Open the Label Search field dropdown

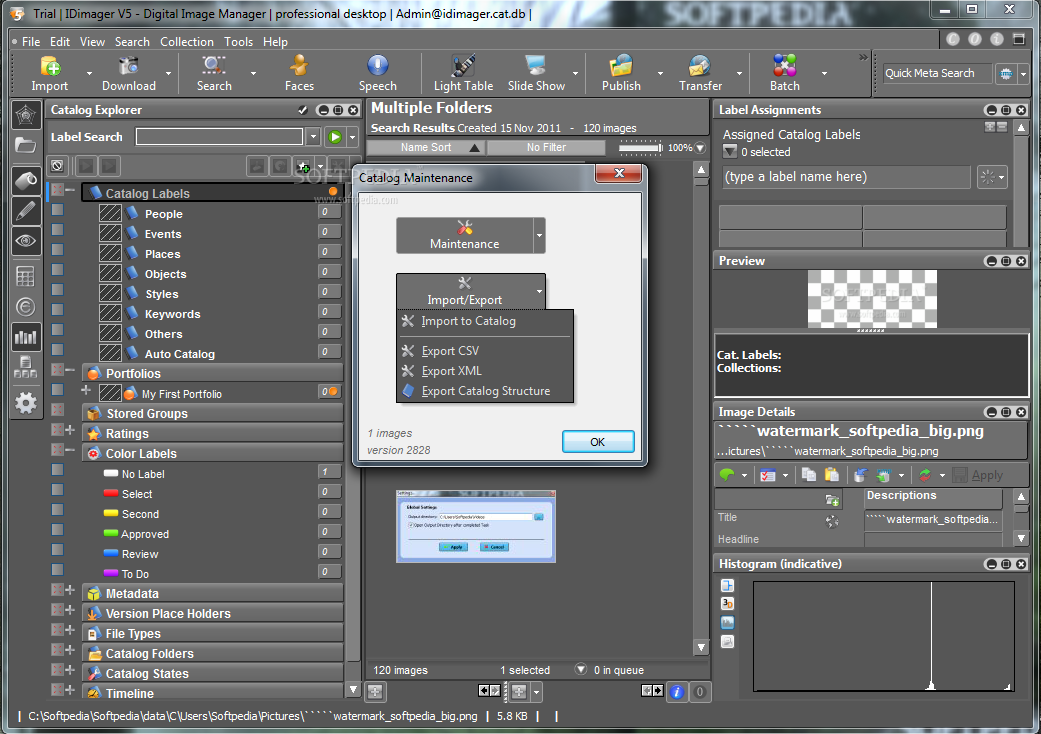point(313,137)
